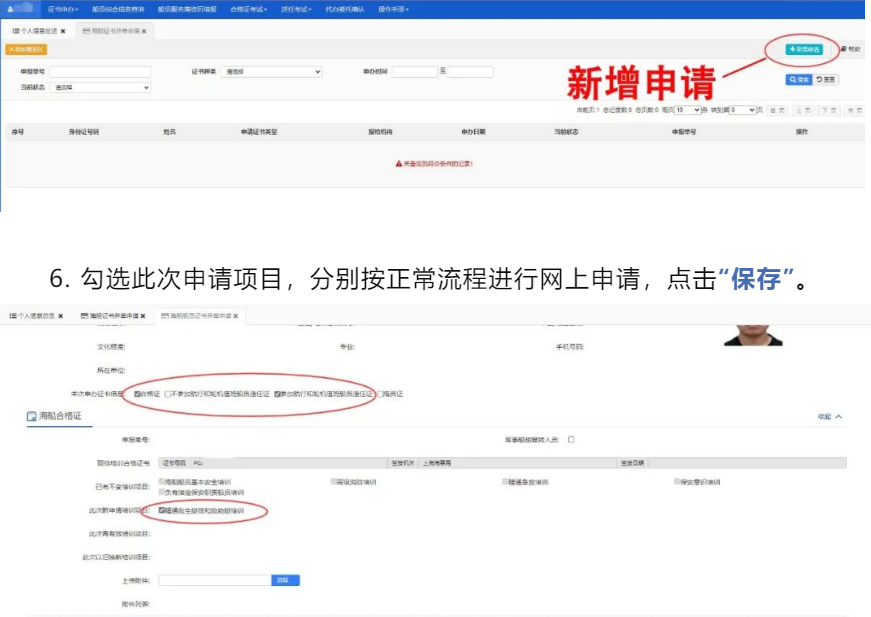Image resolution: width=871 pixels, height=617 pixels.
Task: Close the 个人信息总览 tab in upper window
Action: [63, 31]
